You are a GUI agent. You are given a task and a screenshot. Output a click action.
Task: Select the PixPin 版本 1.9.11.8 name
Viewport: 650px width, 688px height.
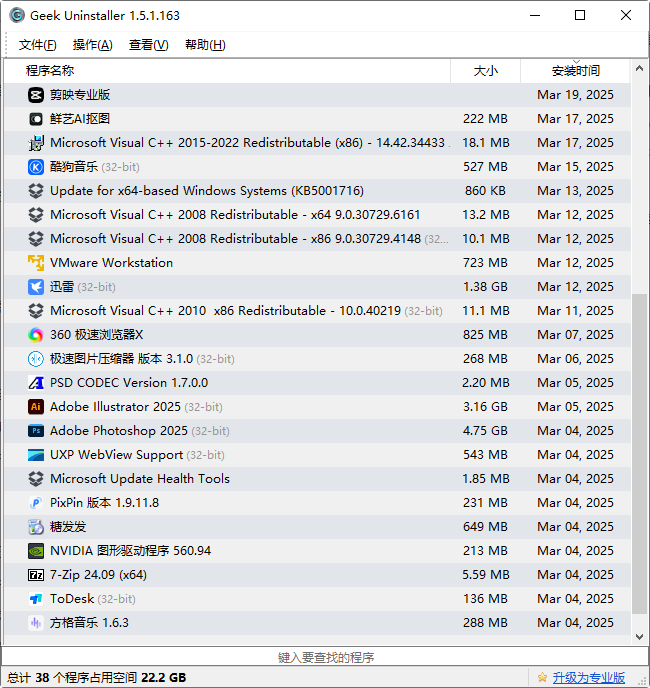104,503
